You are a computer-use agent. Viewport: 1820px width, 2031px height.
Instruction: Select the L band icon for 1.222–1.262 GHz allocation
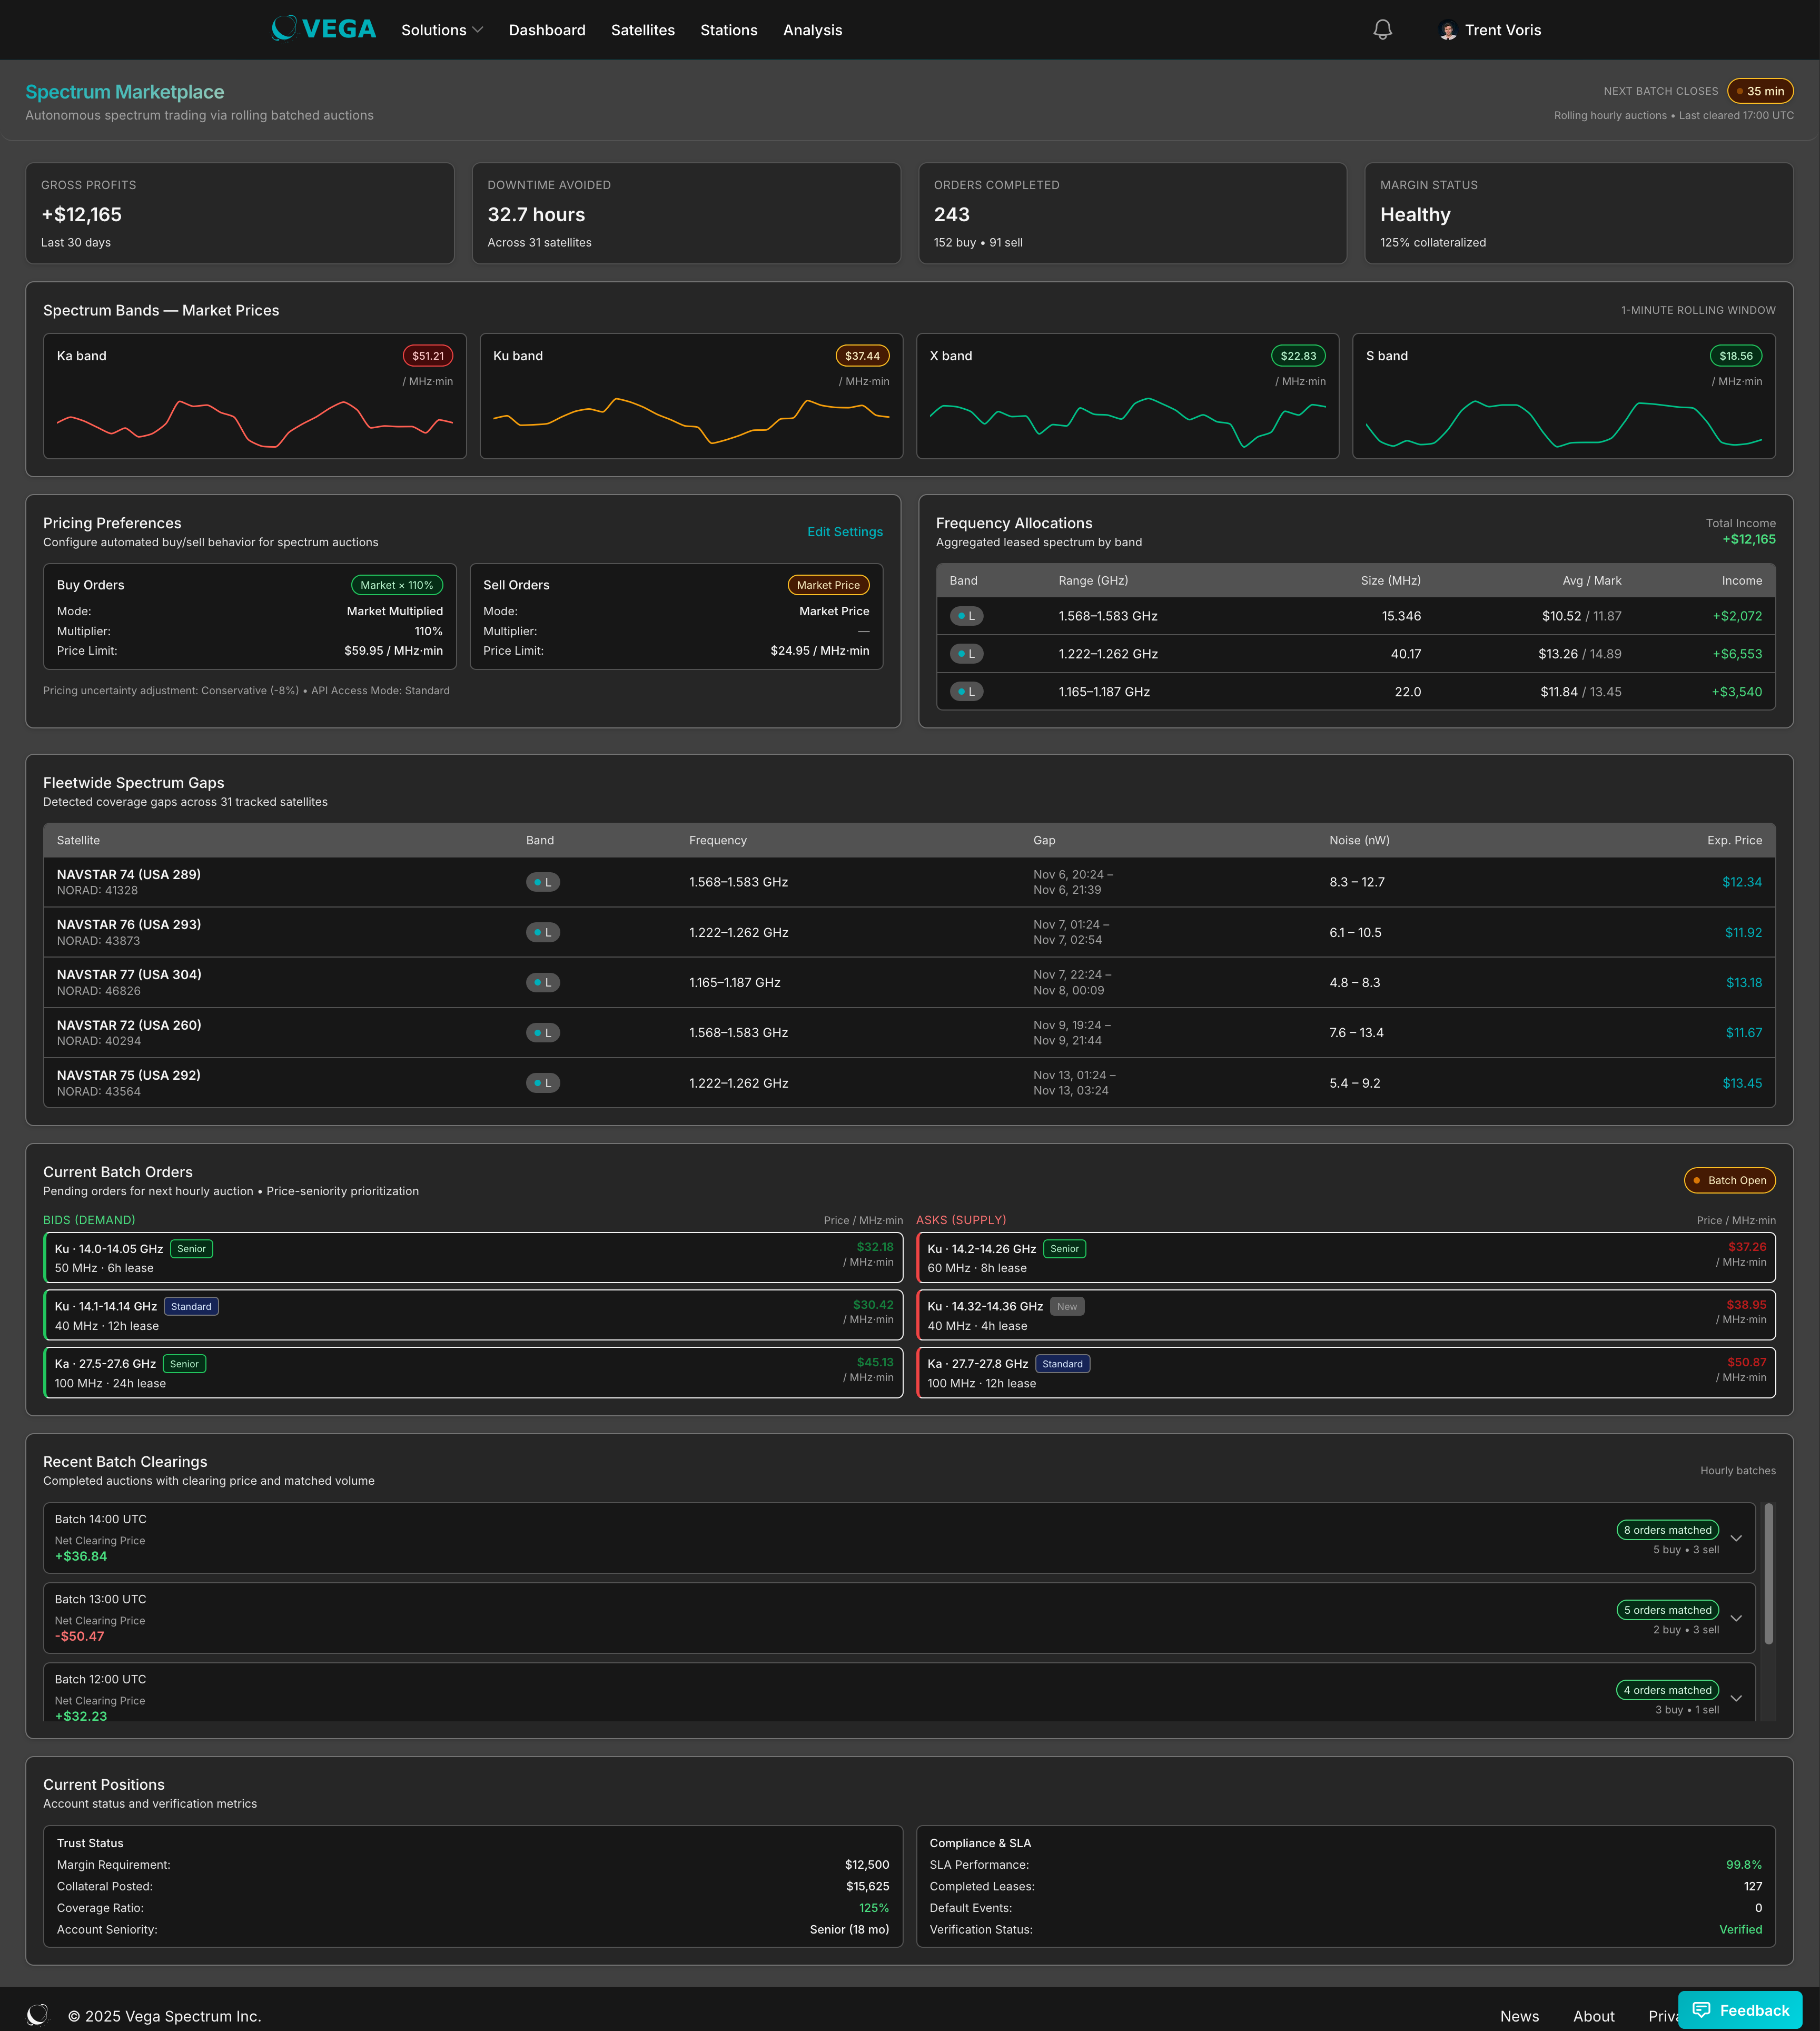tap(966, 653)
